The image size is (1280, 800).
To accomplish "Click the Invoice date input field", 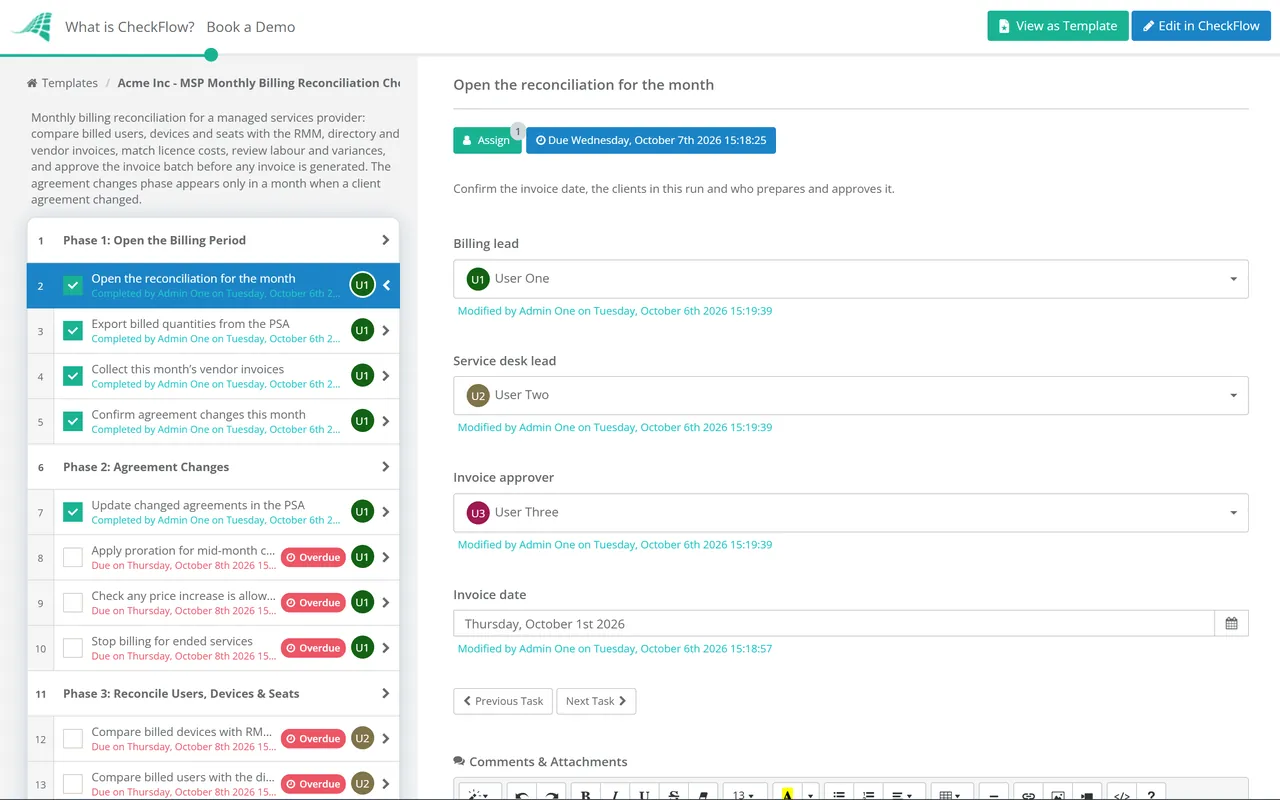I will (x=834, y=624).
